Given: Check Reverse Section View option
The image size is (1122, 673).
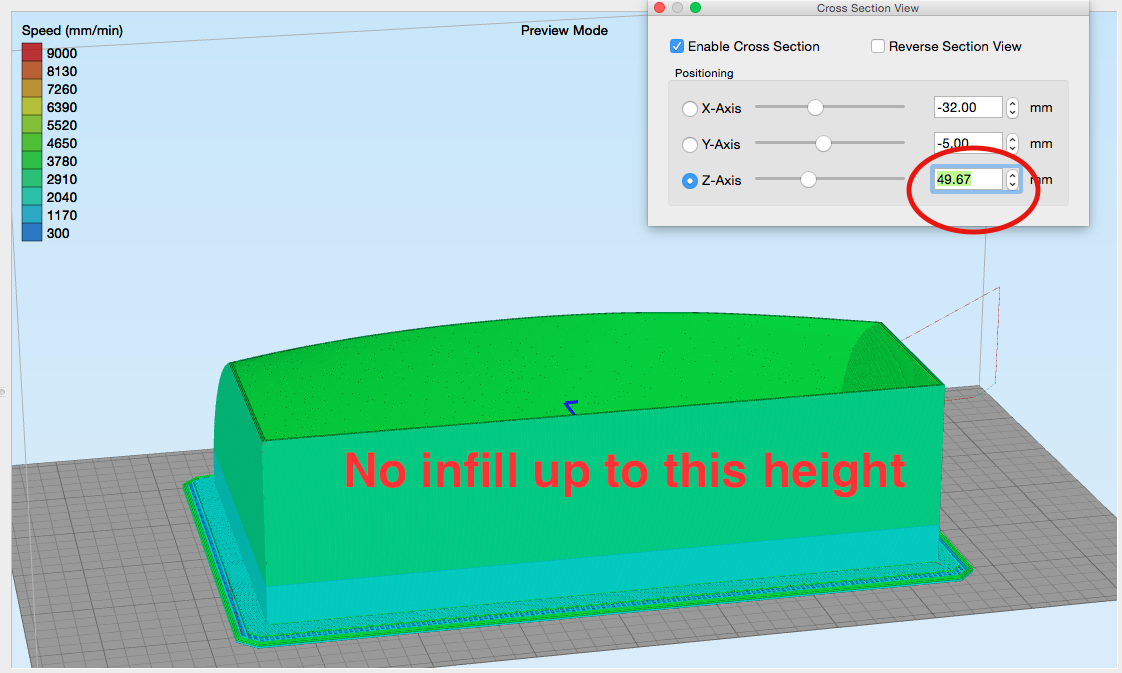Looking at the screenshot, I should (x=877, y=46).
